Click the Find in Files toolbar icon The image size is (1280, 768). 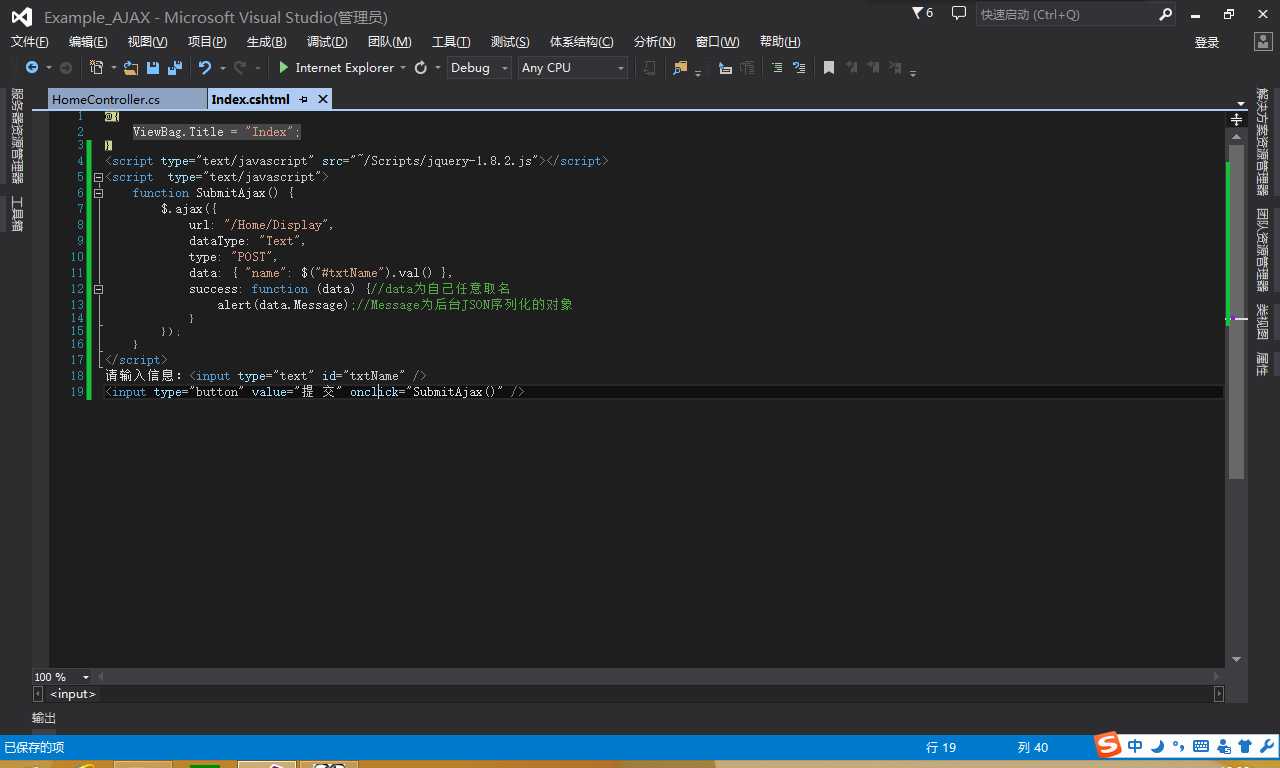click(681, 67)
